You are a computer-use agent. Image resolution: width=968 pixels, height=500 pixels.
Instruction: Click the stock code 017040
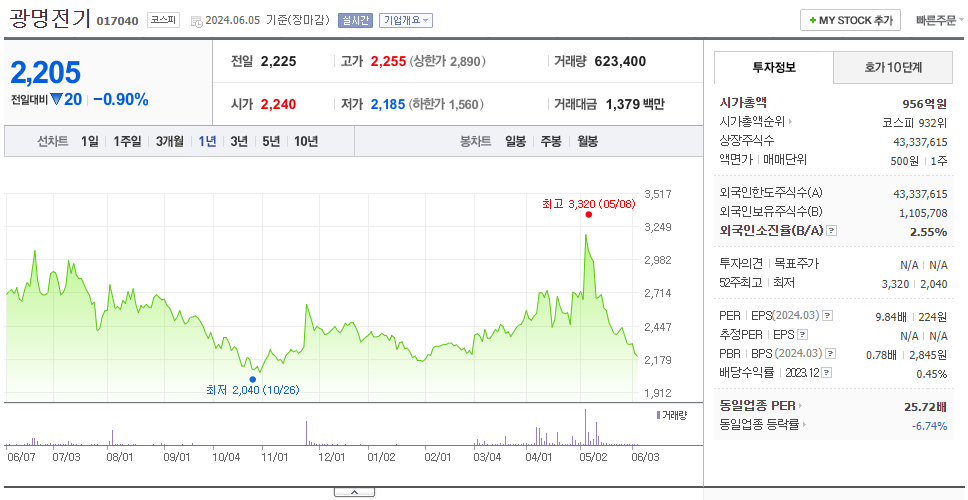click(x=117, y=22)
